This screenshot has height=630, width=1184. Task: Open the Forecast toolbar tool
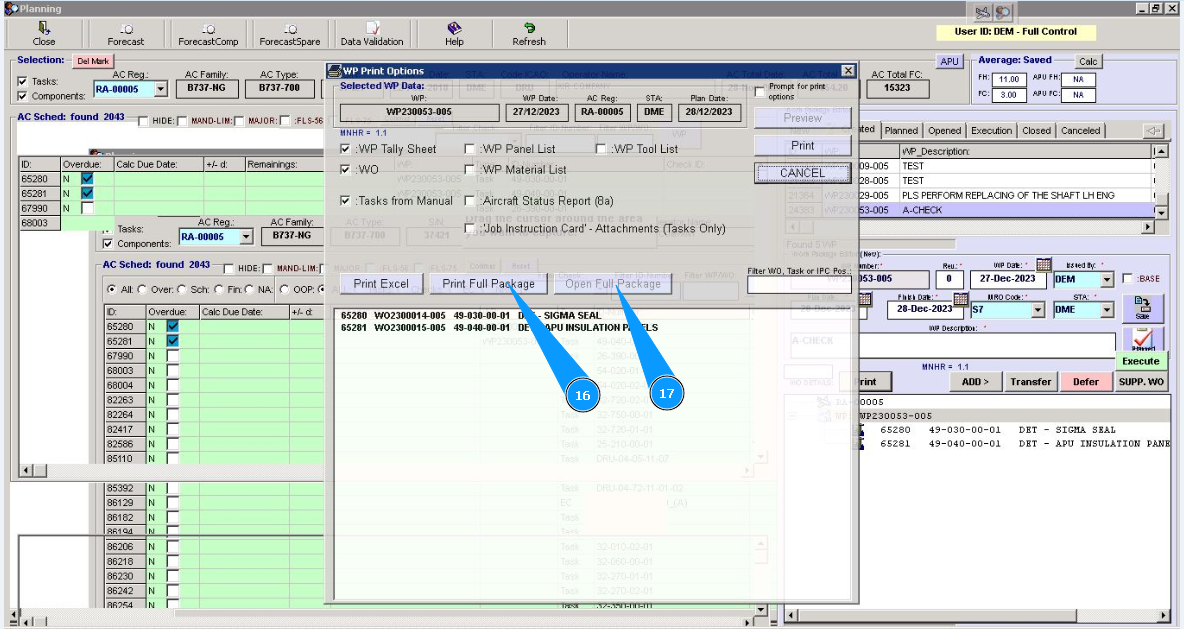125,34
